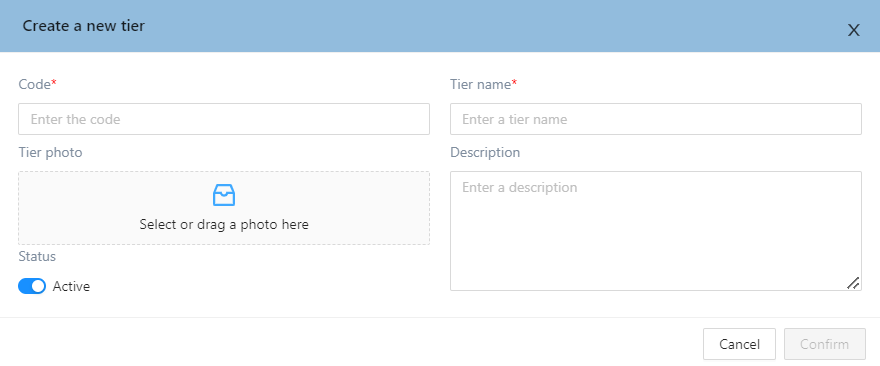Focus the Tier name input field
This screenshot has height=366, width=880.
point(656,119)
